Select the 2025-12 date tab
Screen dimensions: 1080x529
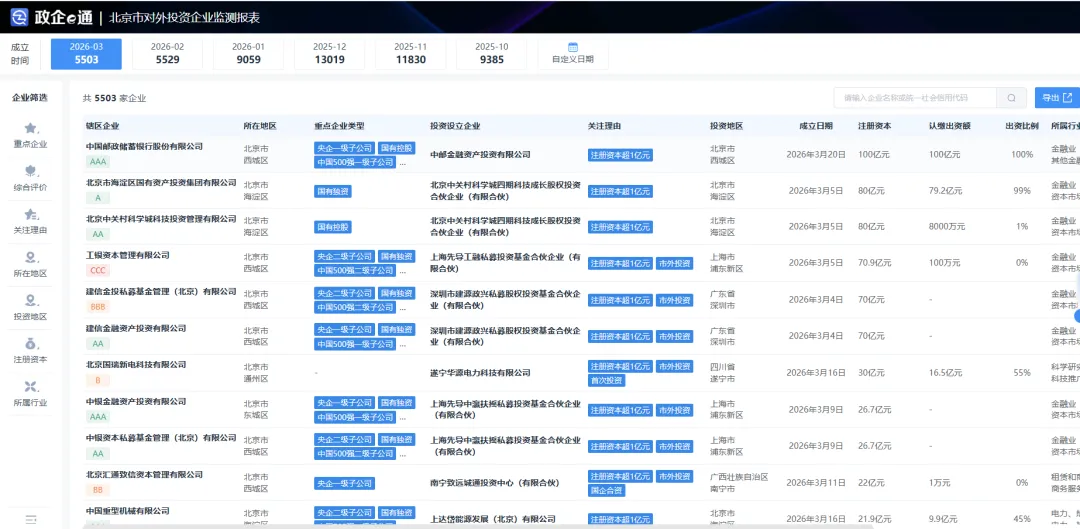pos(329,54)
